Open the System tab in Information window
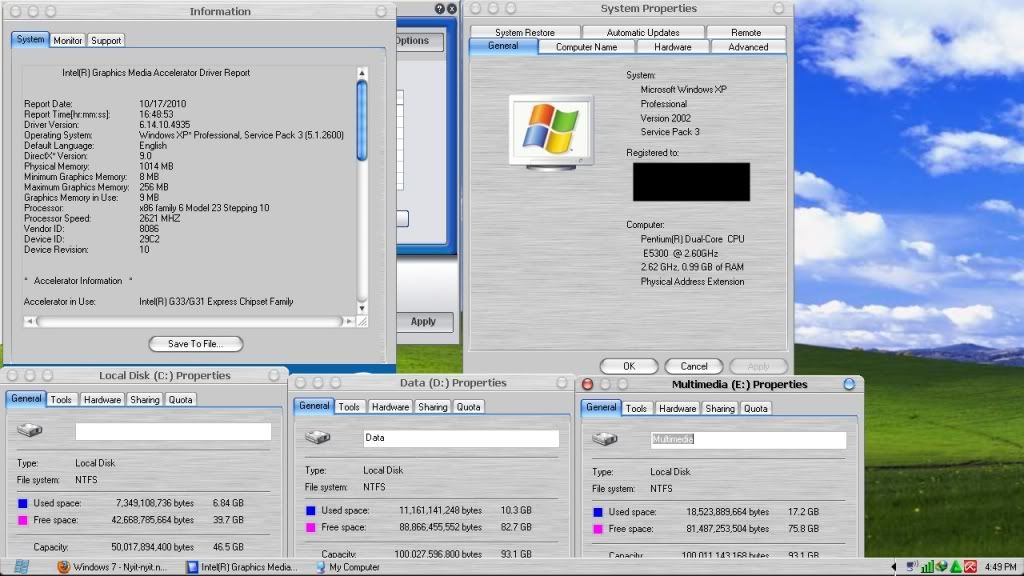 click(30, 39)
